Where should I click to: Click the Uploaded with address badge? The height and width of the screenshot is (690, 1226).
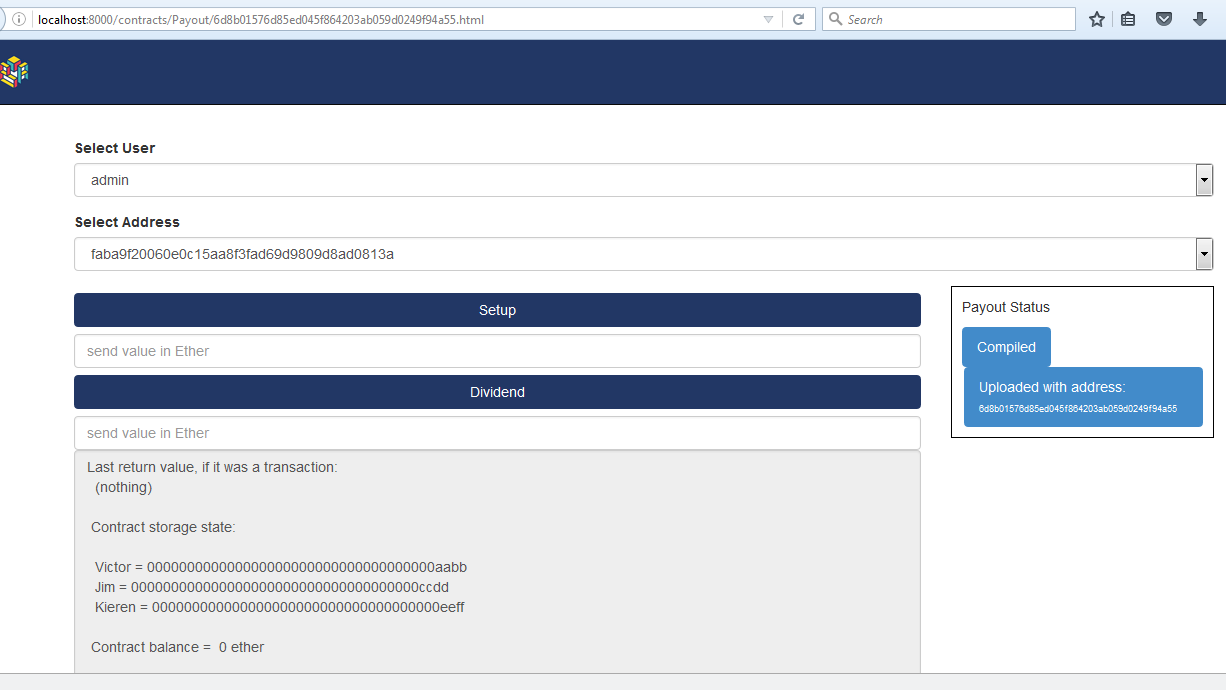pyautogui.click(x=1083, y=396)
